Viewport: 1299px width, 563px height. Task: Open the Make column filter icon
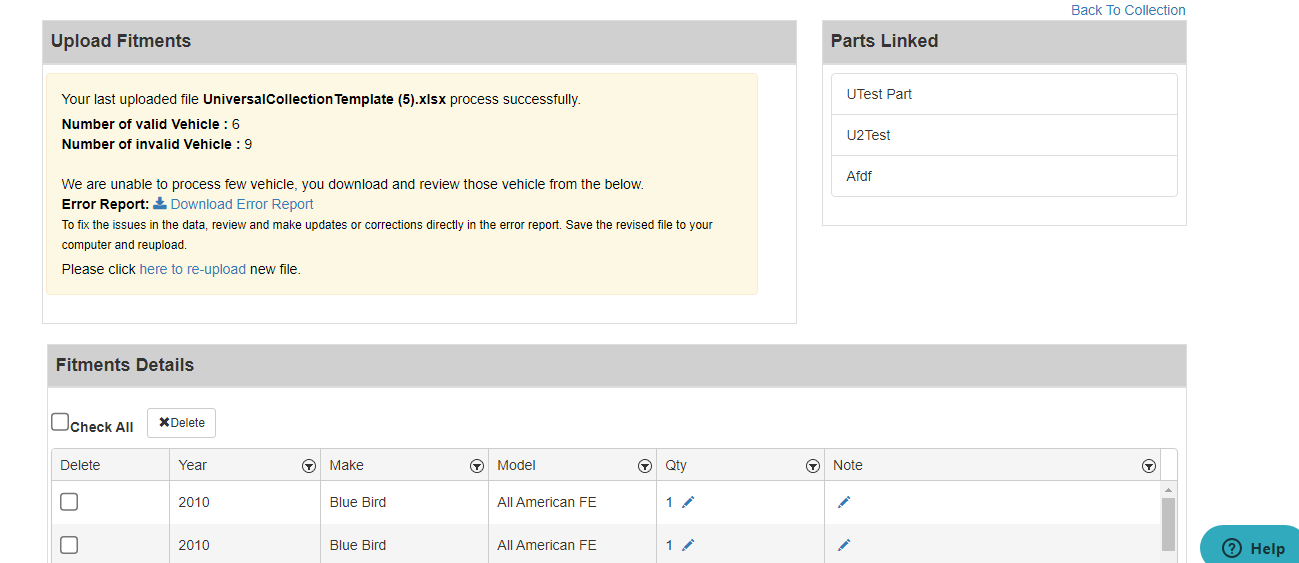(x=476, y=466)
